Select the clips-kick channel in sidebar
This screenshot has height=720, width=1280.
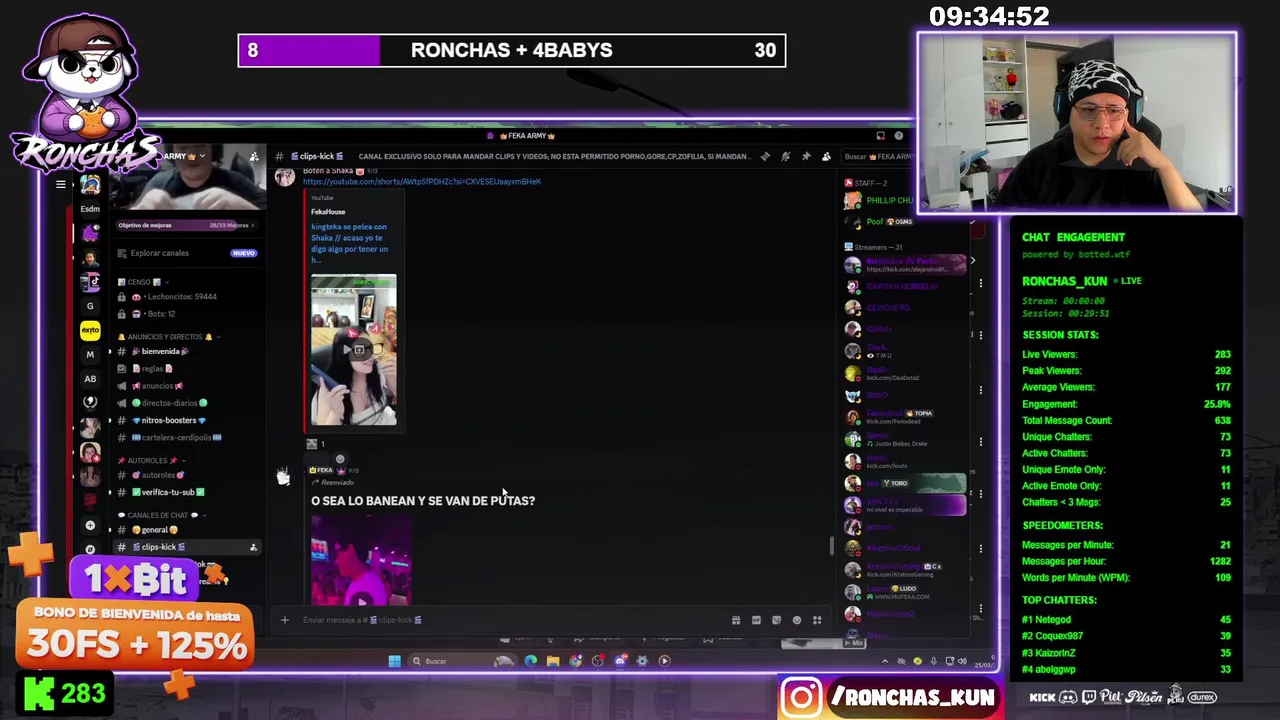(x=186, y=547)
